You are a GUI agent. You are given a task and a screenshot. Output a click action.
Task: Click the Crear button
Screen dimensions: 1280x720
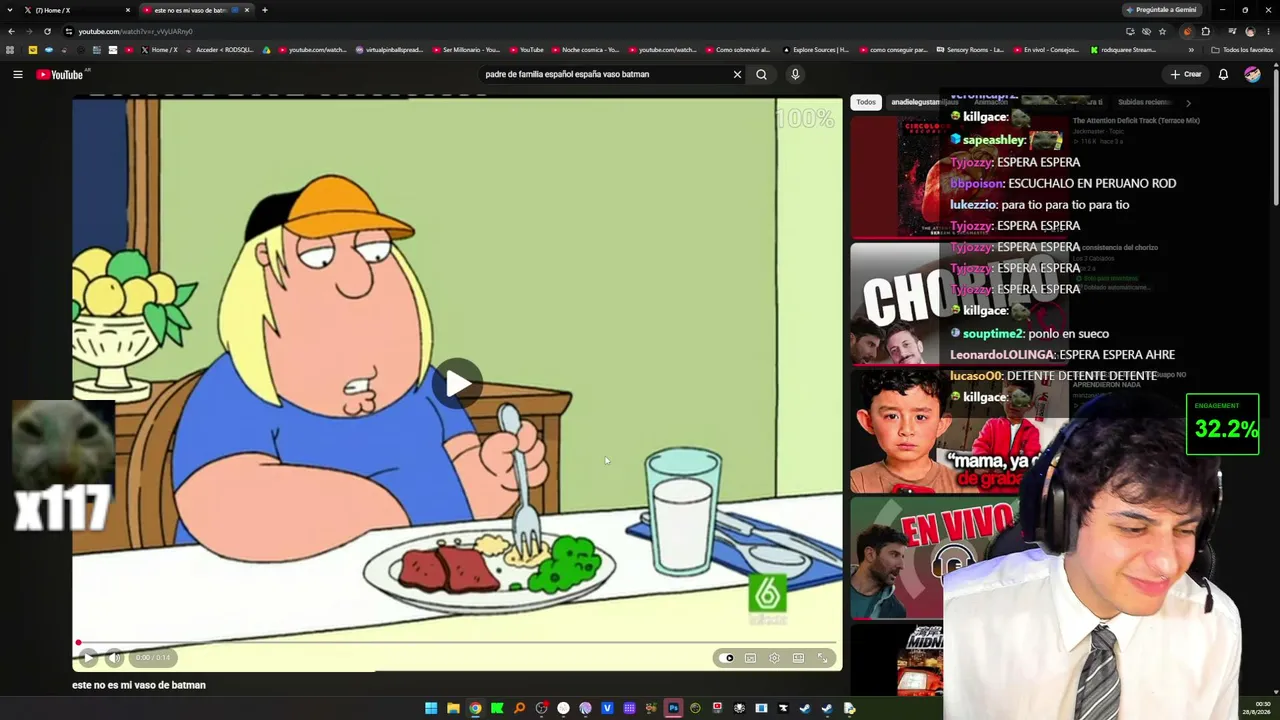(x=1186, y=74)
